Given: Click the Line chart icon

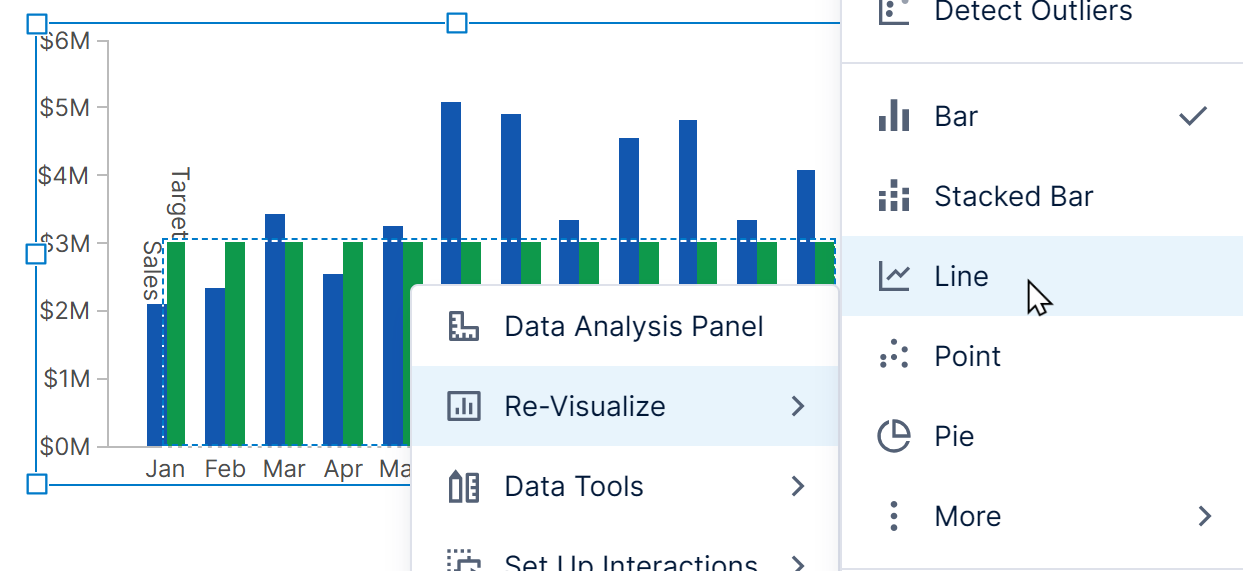Looking at the screenshot, I should tap(893, 276).
